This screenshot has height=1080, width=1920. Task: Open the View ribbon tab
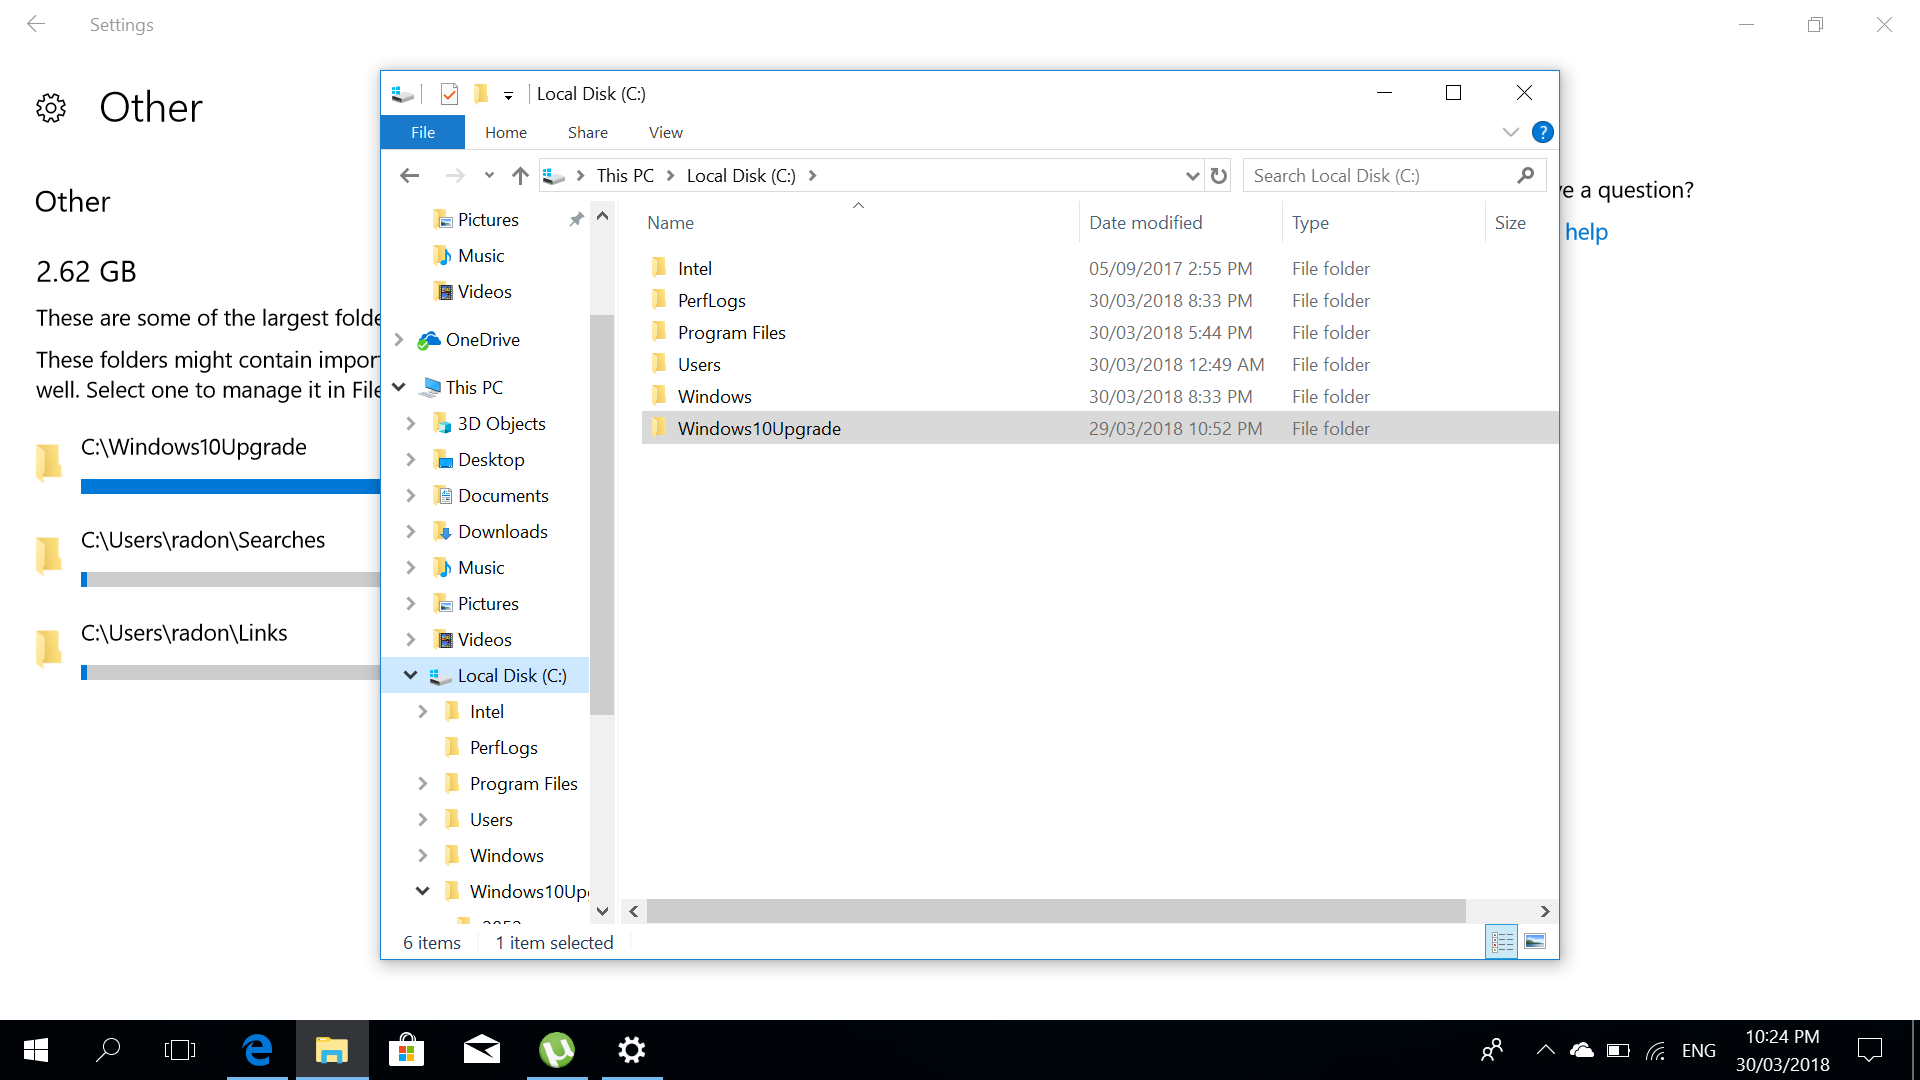click(x=665, y=132)
